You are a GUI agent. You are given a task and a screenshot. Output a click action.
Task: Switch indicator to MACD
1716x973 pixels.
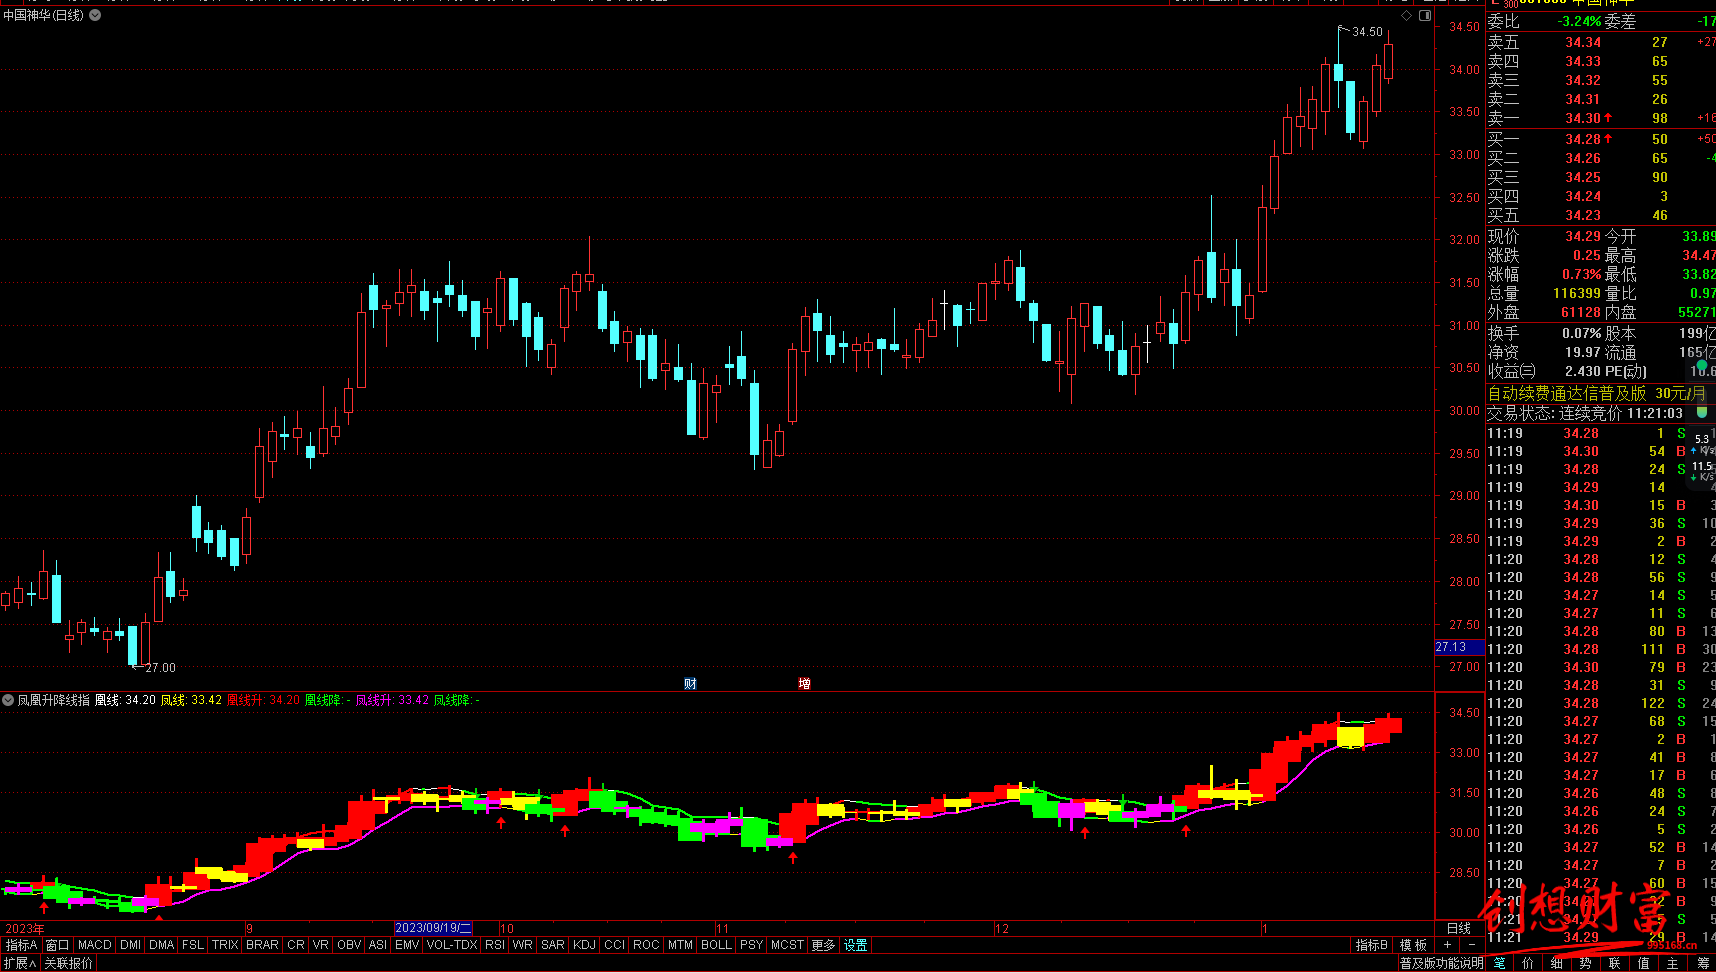point(95,945)
